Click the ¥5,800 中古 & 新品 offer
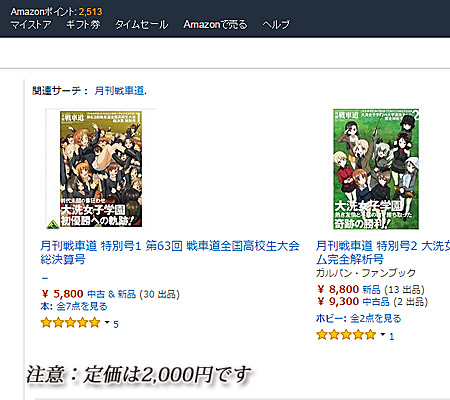 click(110, 294)
